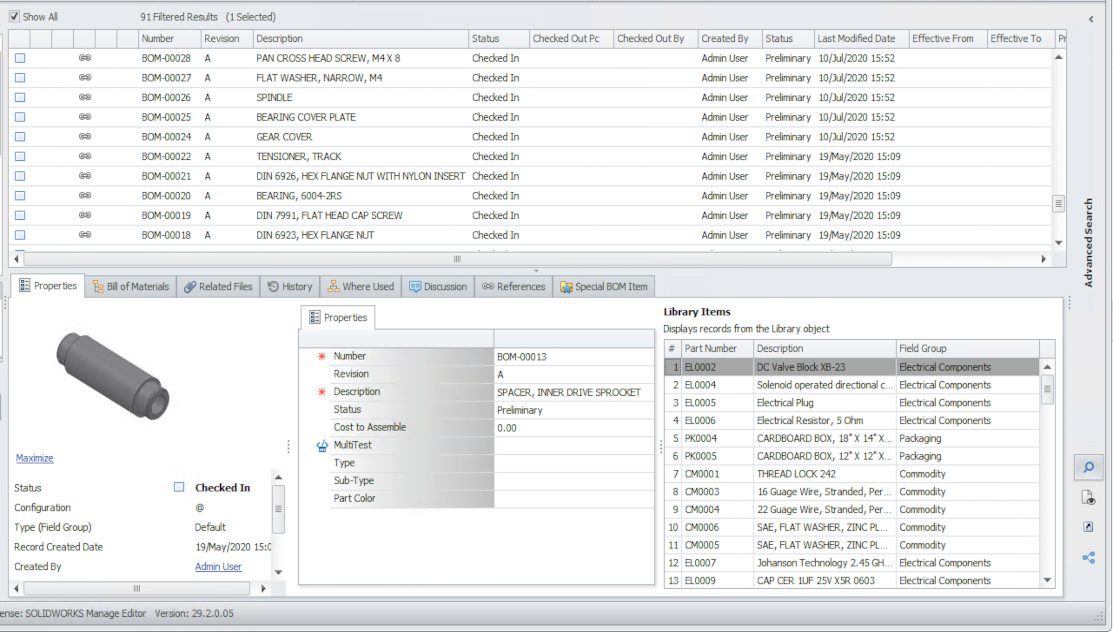Screen dimensions: 1113x632
Task: Check the box for BOM-00028 row
Action: 20,58
